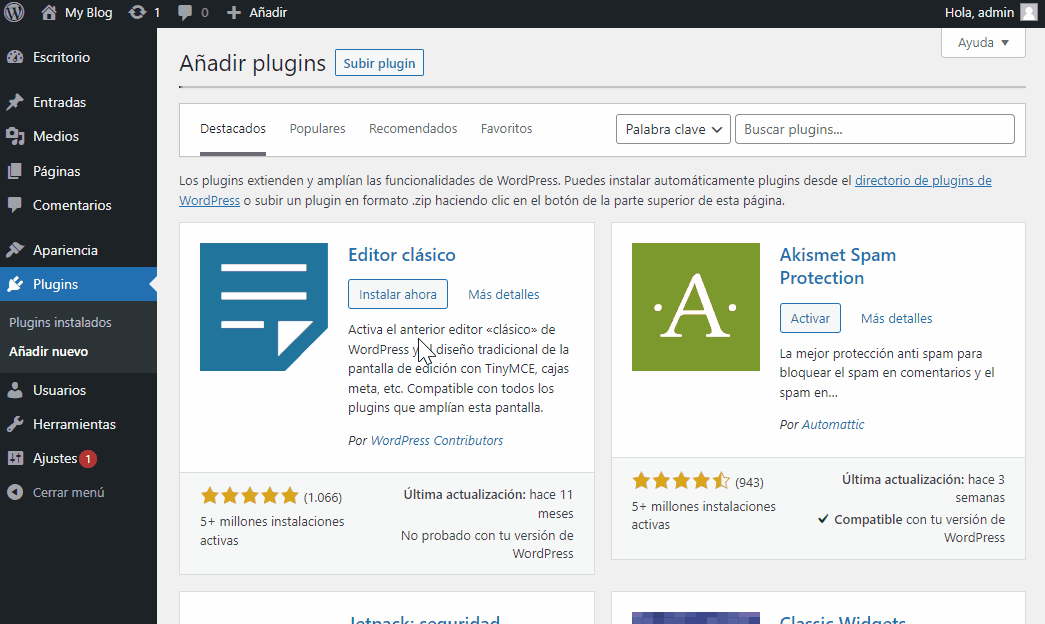The image size is (1045, 624).
Task: Click the Páginas pages icon
Action: point(15,171)
